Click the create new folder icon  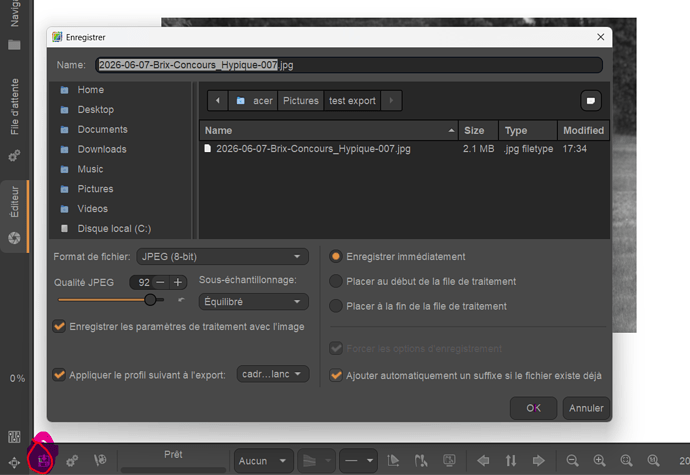tap(591, 101)
